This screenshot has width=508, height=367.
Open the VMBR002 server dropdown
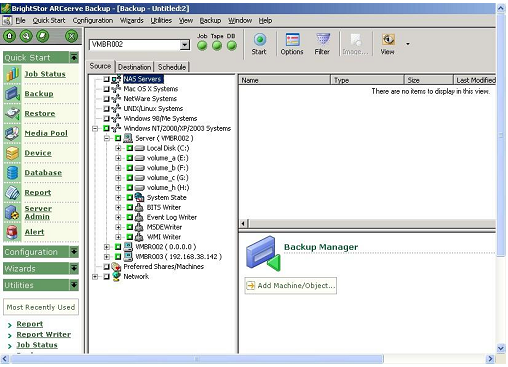(x=184, y=45)
